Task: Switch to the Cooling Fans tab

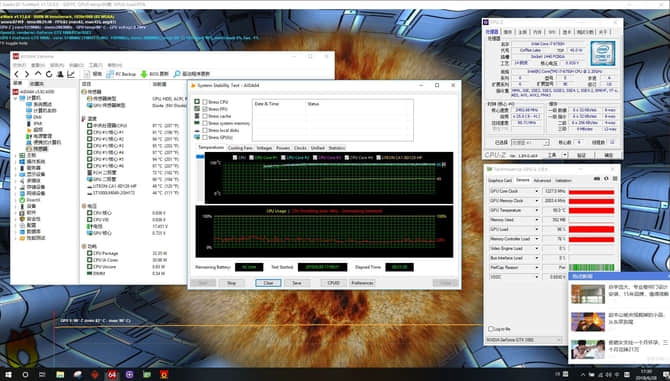Action: pyautogui.click(x=240, y=148)
